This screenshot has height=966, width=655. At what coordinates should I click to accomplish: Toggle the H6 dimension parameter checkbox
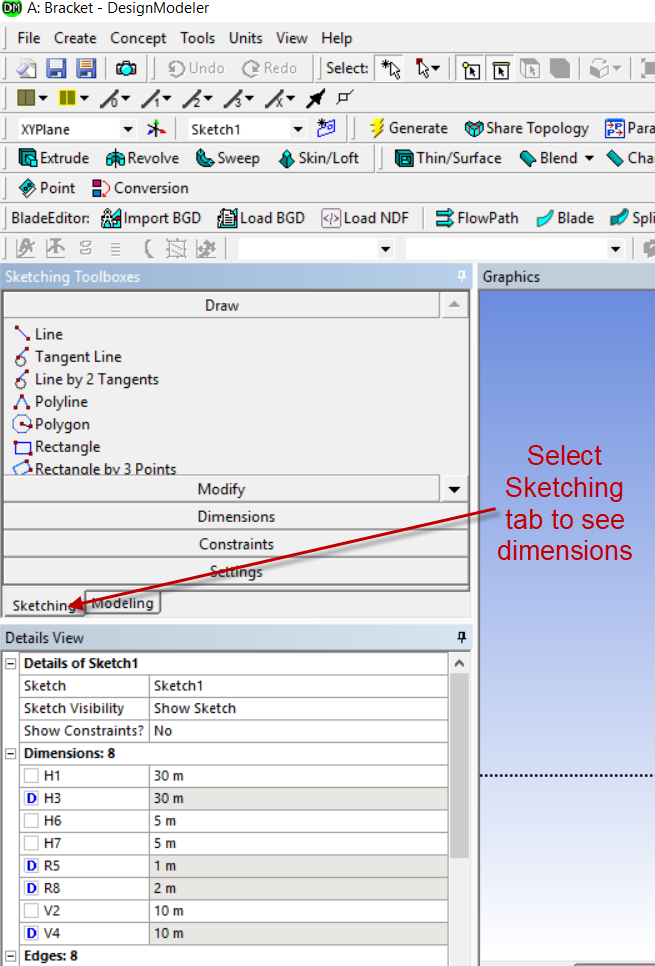tap(31, 821)
